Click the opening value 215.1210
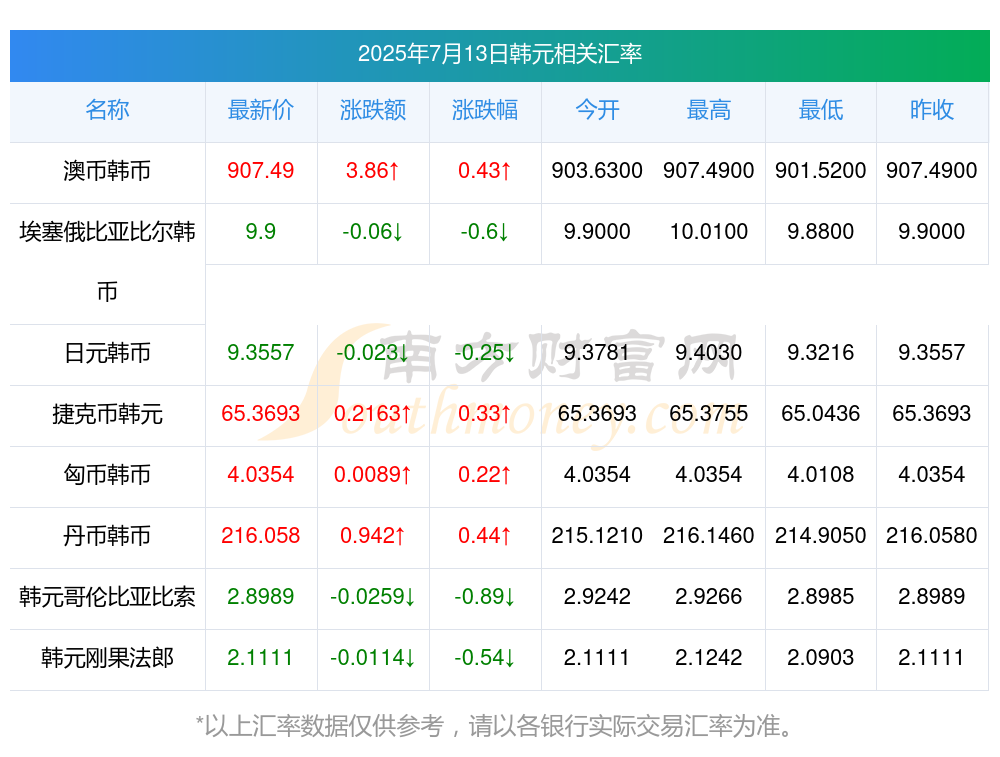 pos(597,536)
